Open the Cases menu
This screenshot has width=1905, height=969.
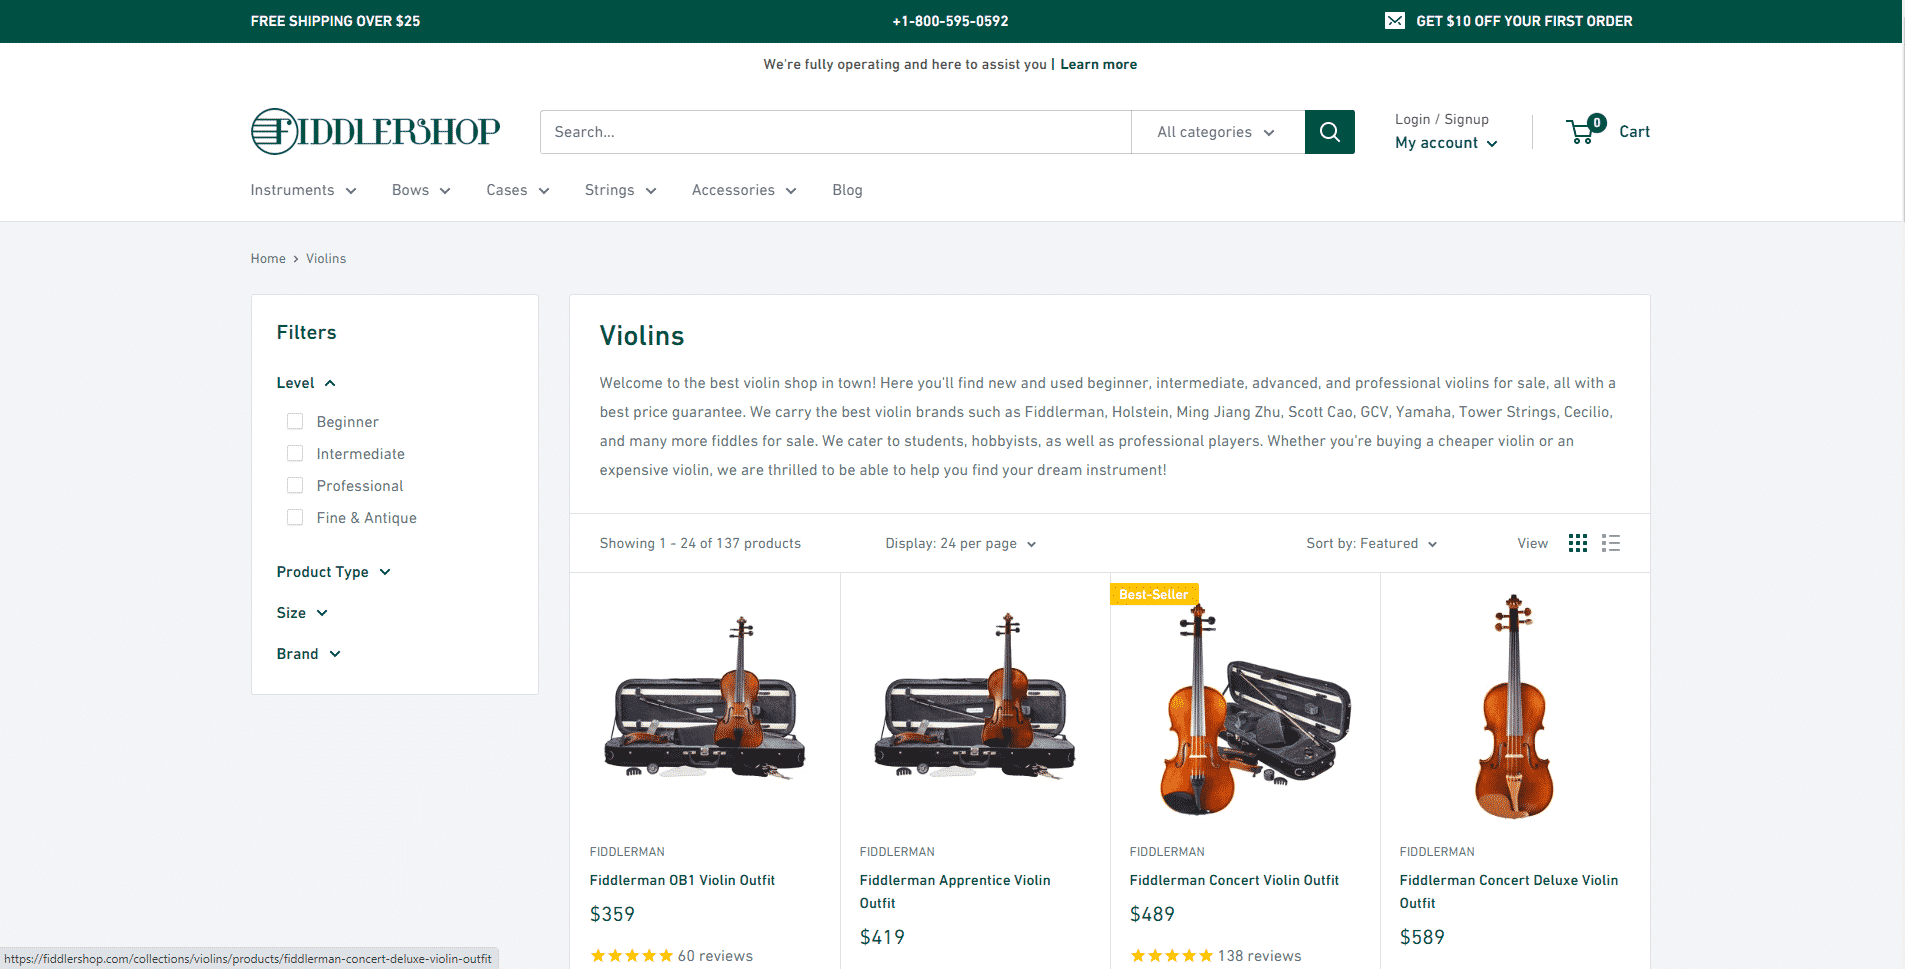coord(518,190)
